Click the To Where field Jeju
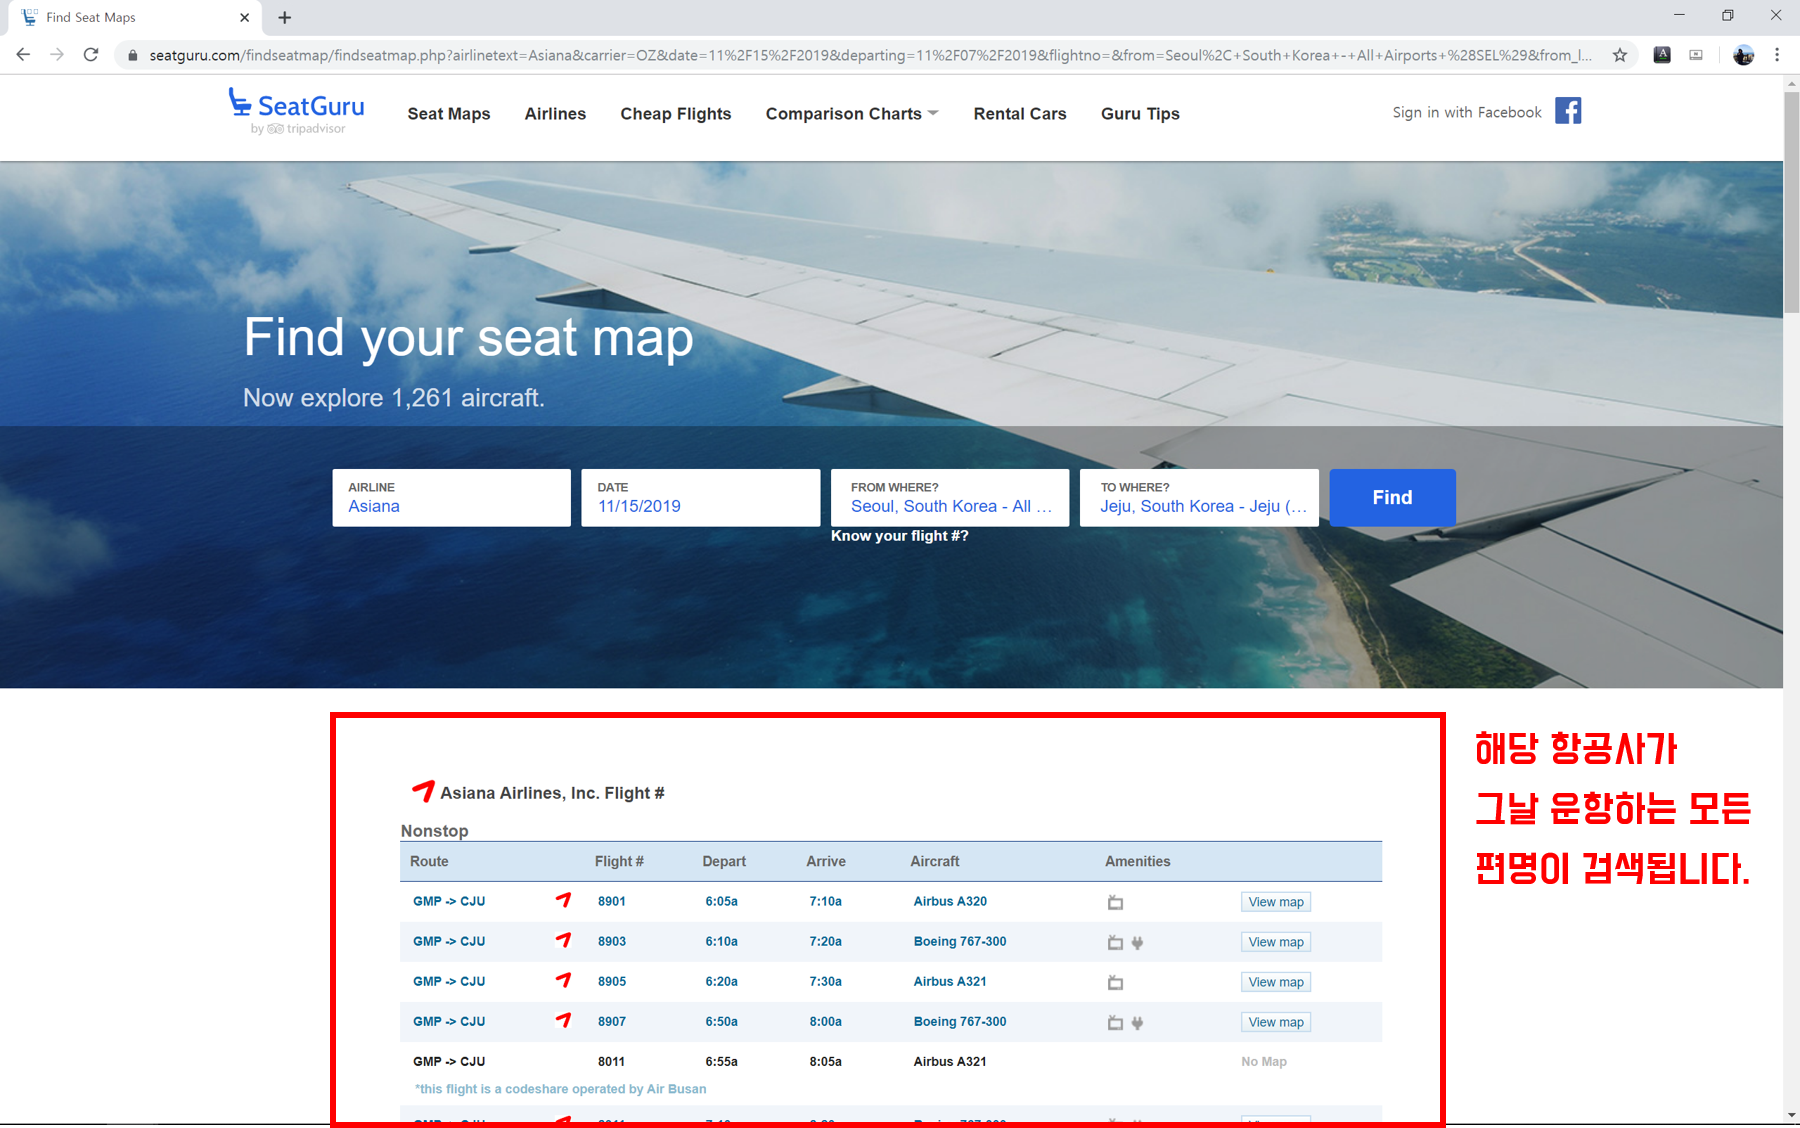This screenshot has height=1128, width=1800. [1199, 497]
